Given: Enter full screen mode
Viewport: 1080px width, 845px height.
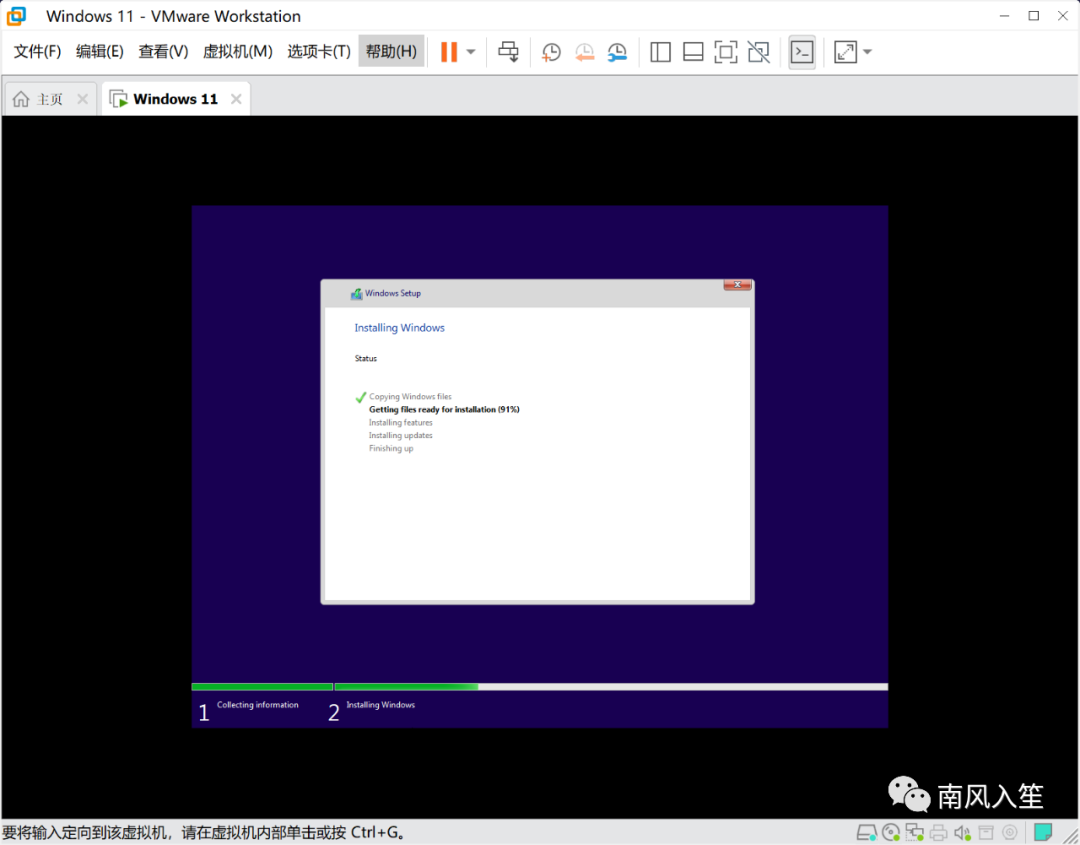Looking at the screenshot, I should (725, 52).
